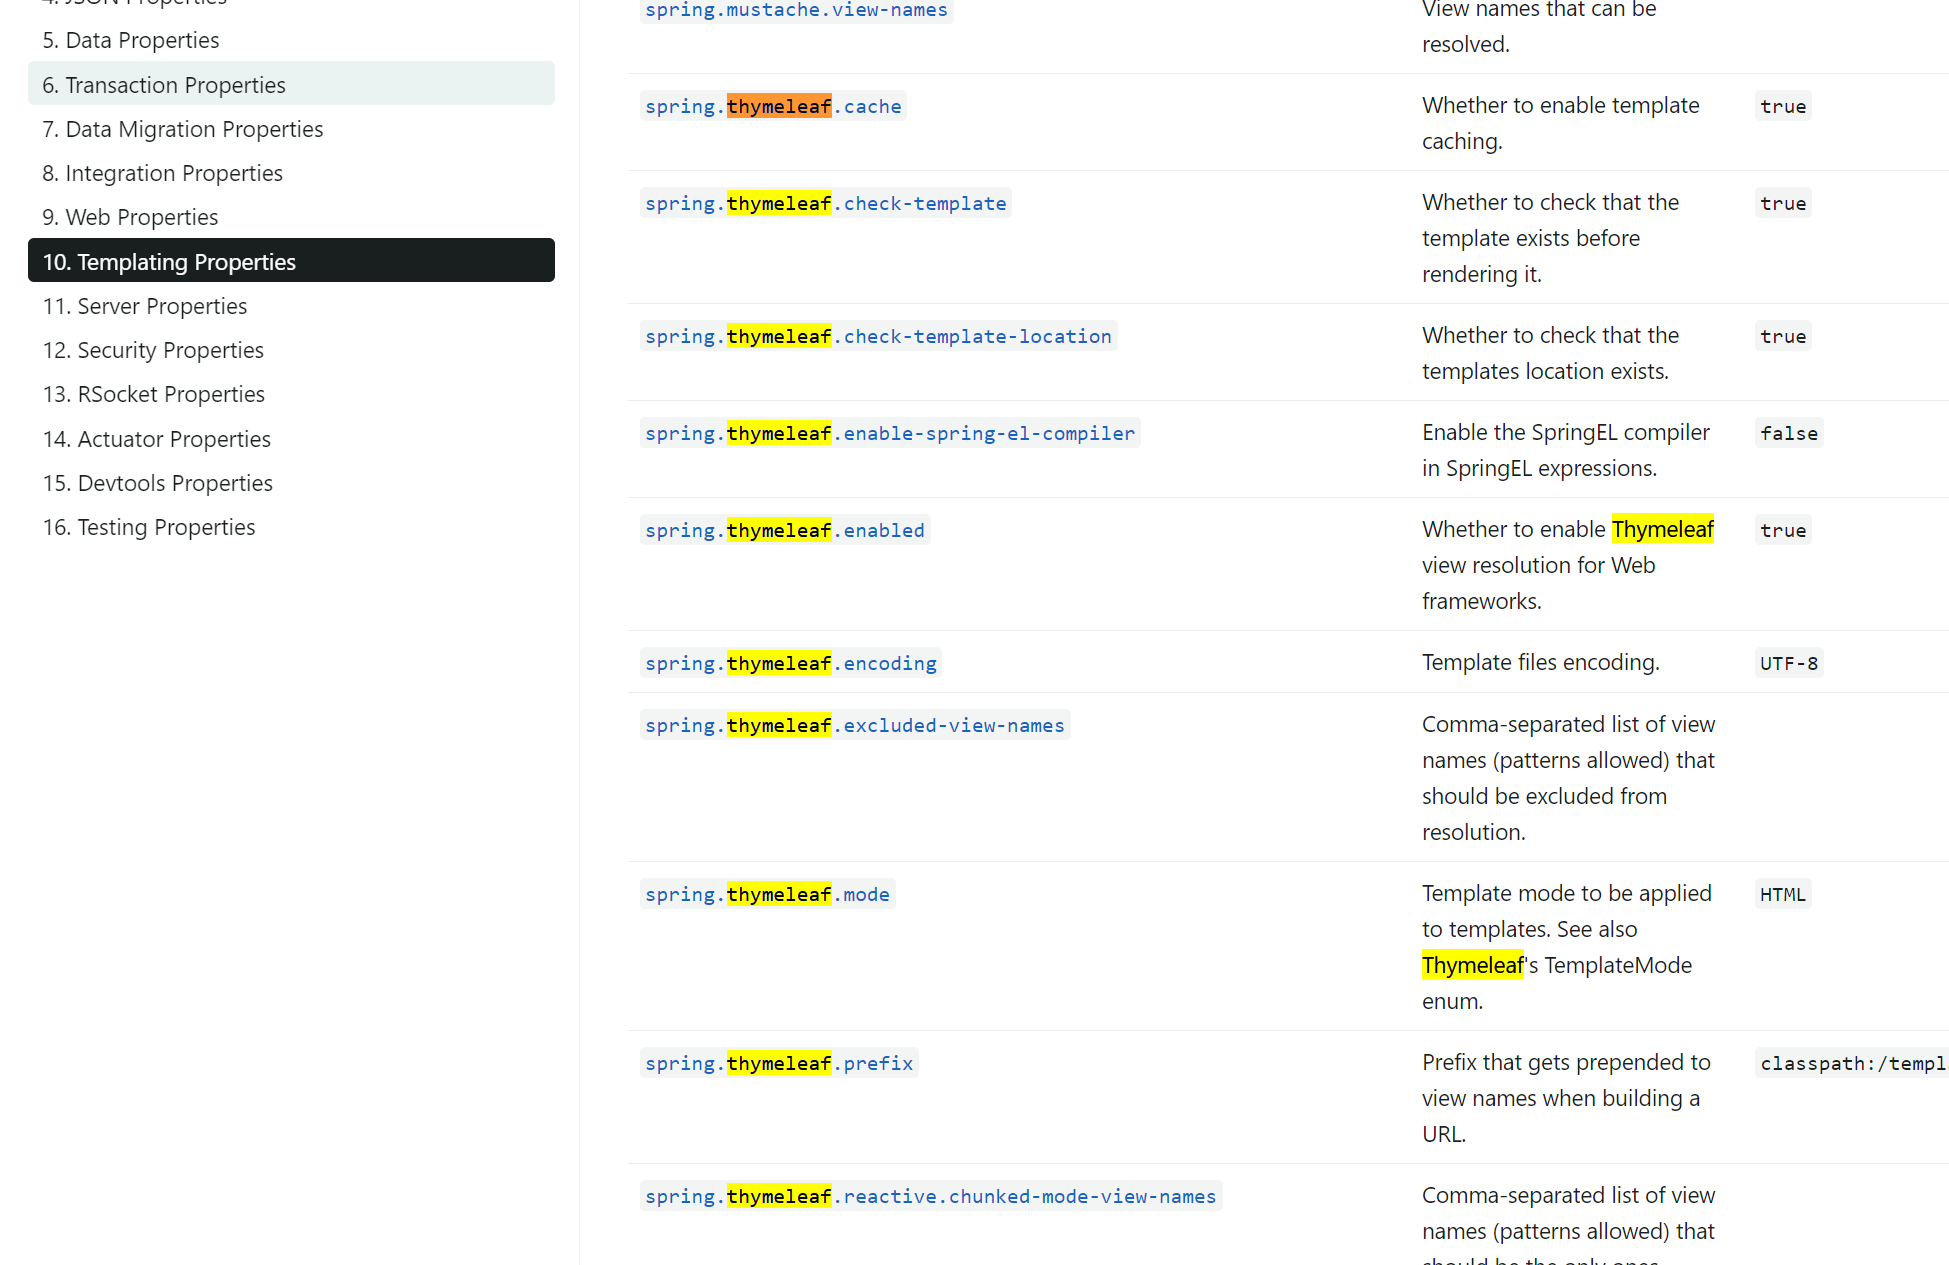Screen dimensions: 1949x1265
Task: Click 'Template files encoding.' description
Action: click(1540, 662)
